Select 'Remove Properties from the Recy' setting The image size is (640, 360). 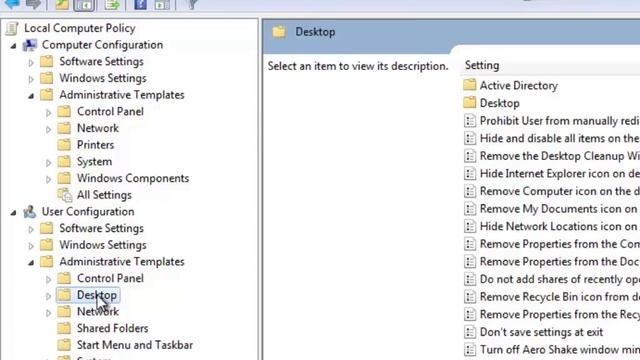pos(560,314)
